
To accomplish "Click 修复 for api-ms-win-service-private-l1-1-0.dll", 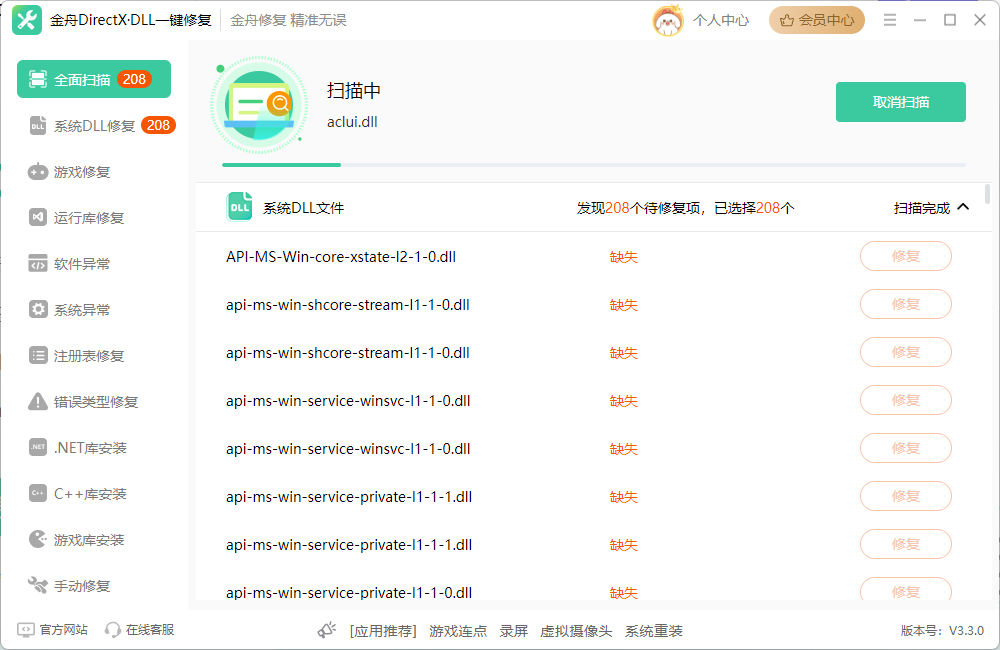I will (x=906, y=590).
